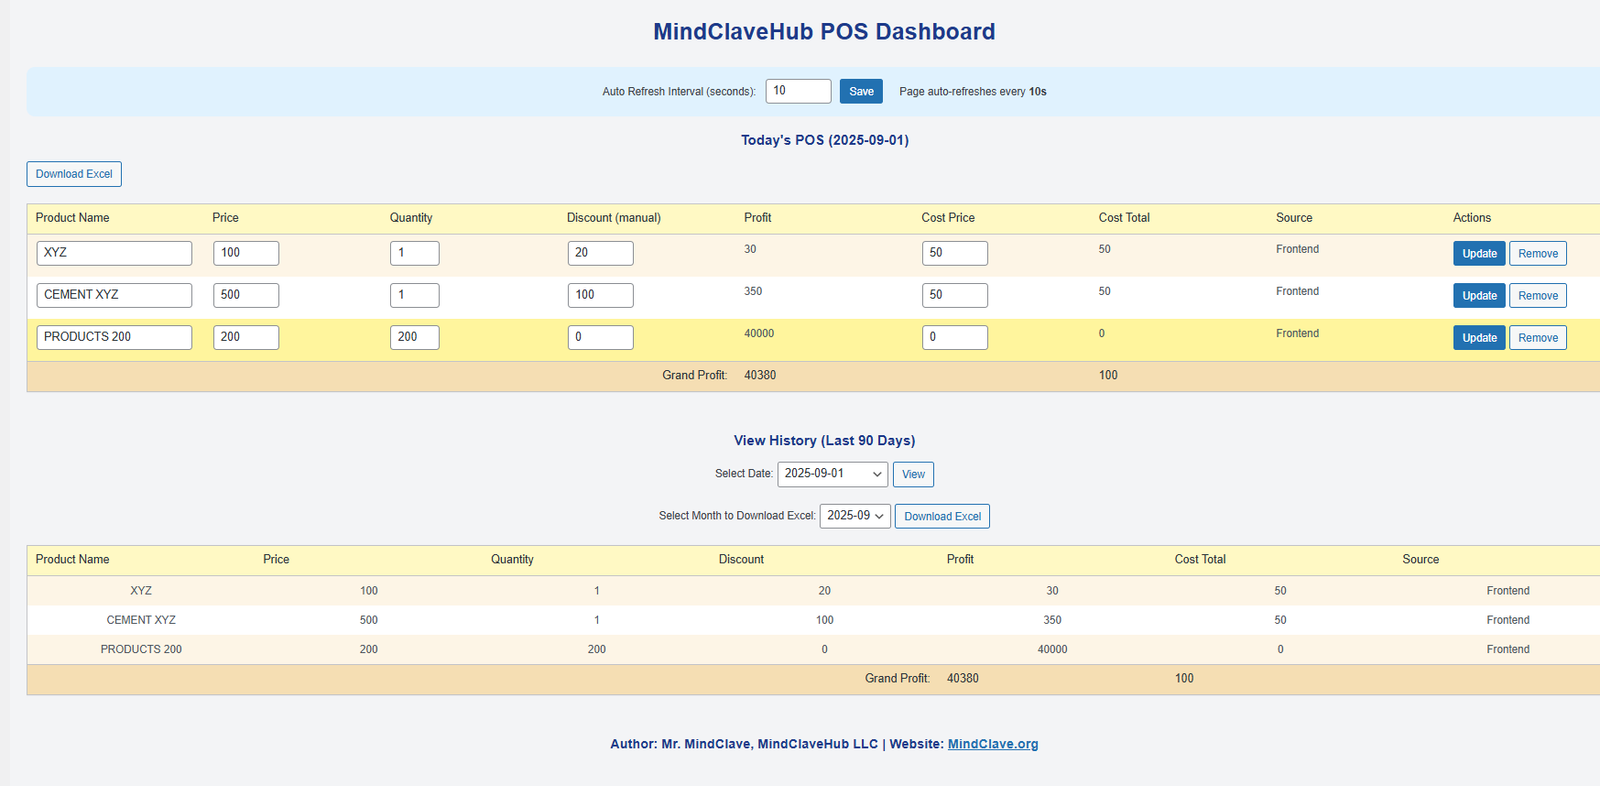Click the PRODUCTS 200 product name field
This screenshot has height=786, width=1600.
click(114, 337)
